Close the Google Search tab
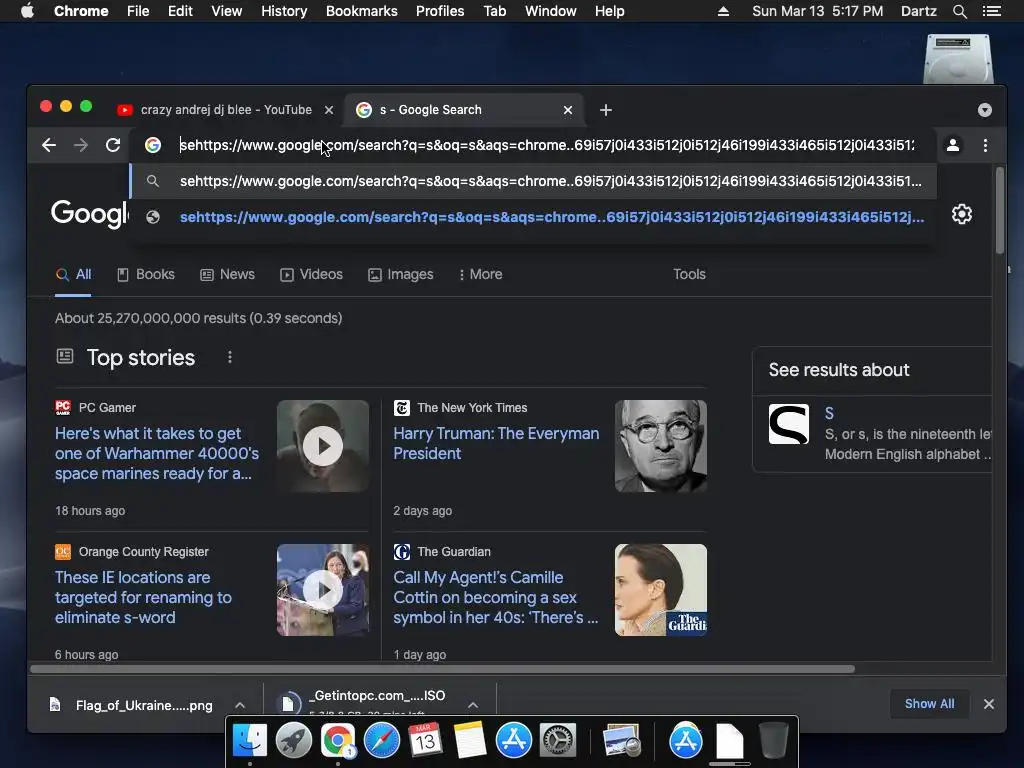This screenshot has height=768, width=1024. [x=568, y=110]
